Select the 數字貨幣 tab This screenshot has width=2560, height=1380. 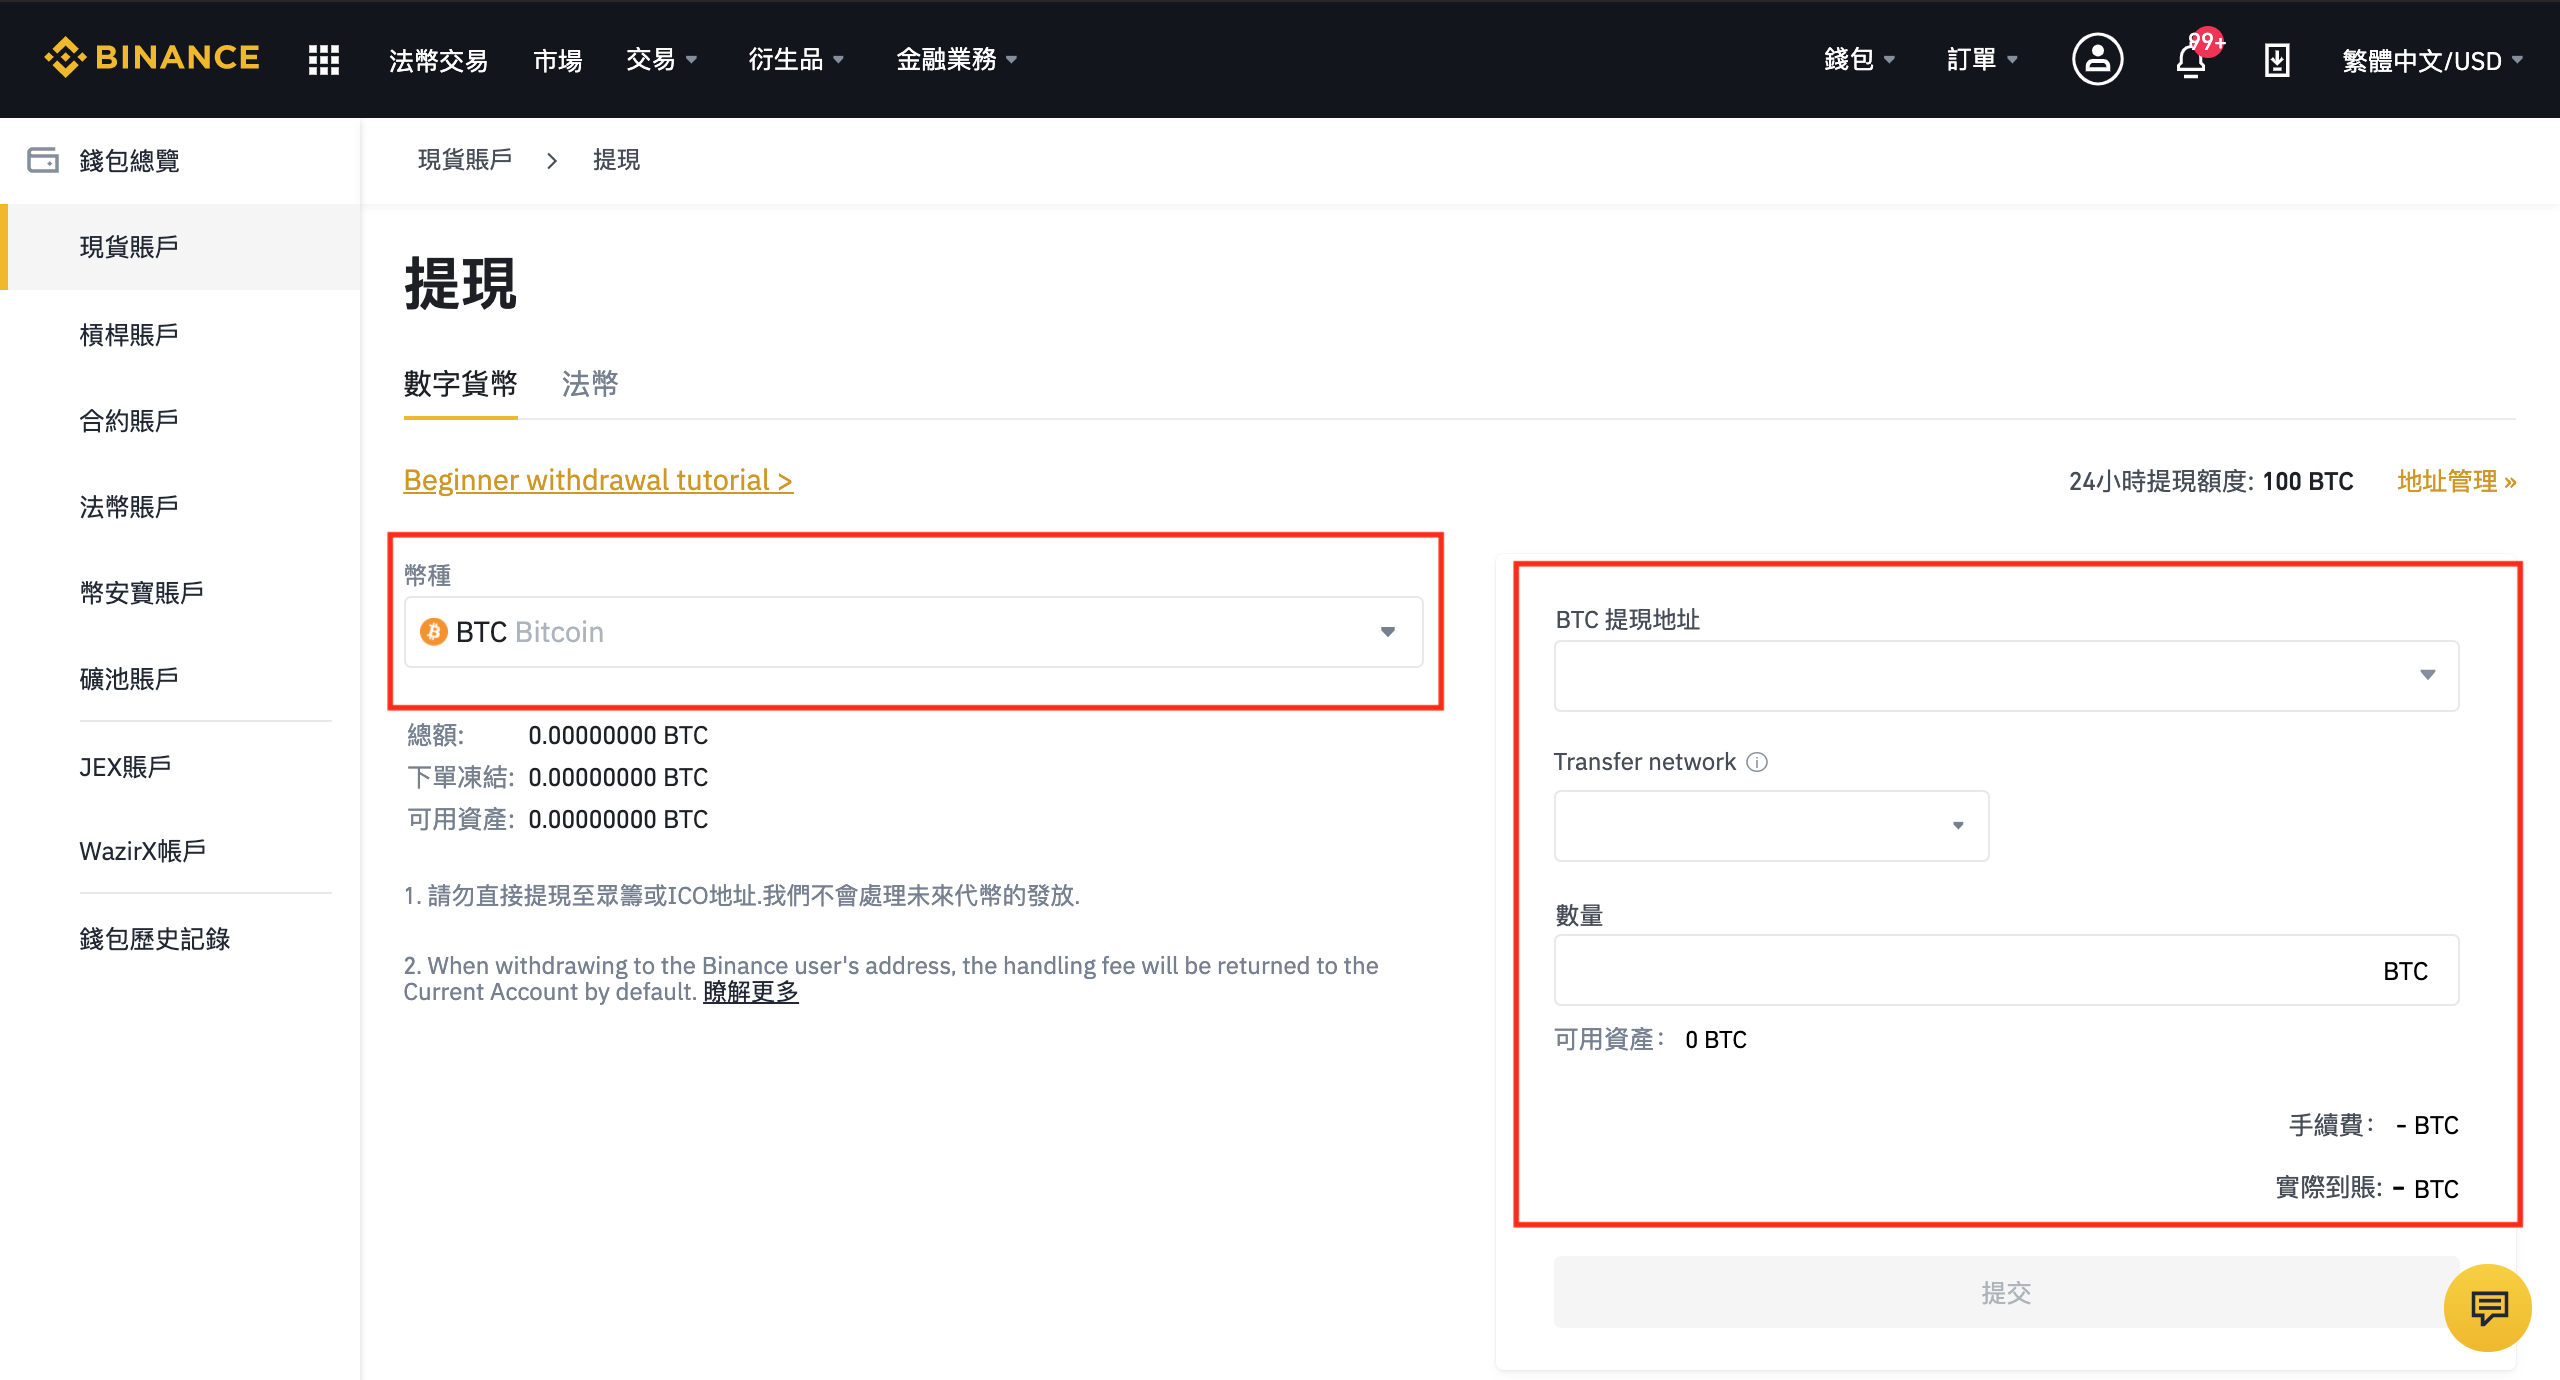coord(459,381)
